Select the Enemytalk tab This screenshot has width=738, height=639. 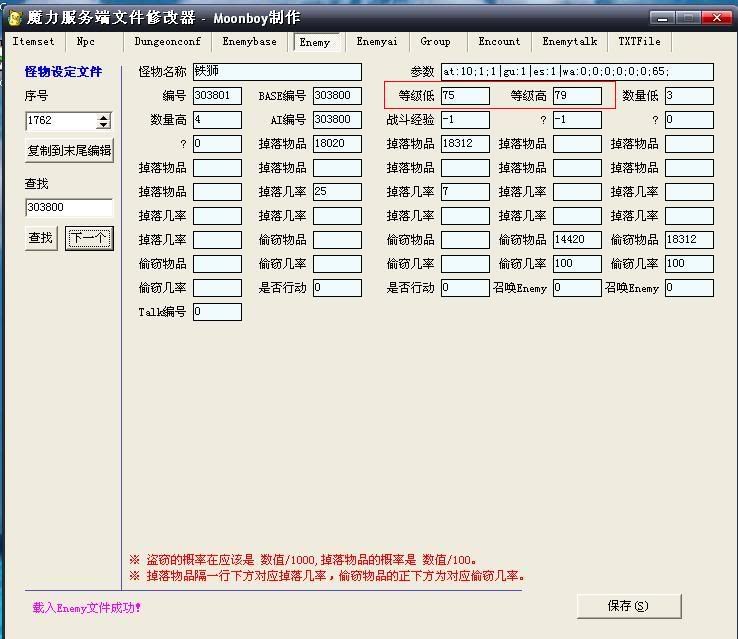[x=570, y=42]
